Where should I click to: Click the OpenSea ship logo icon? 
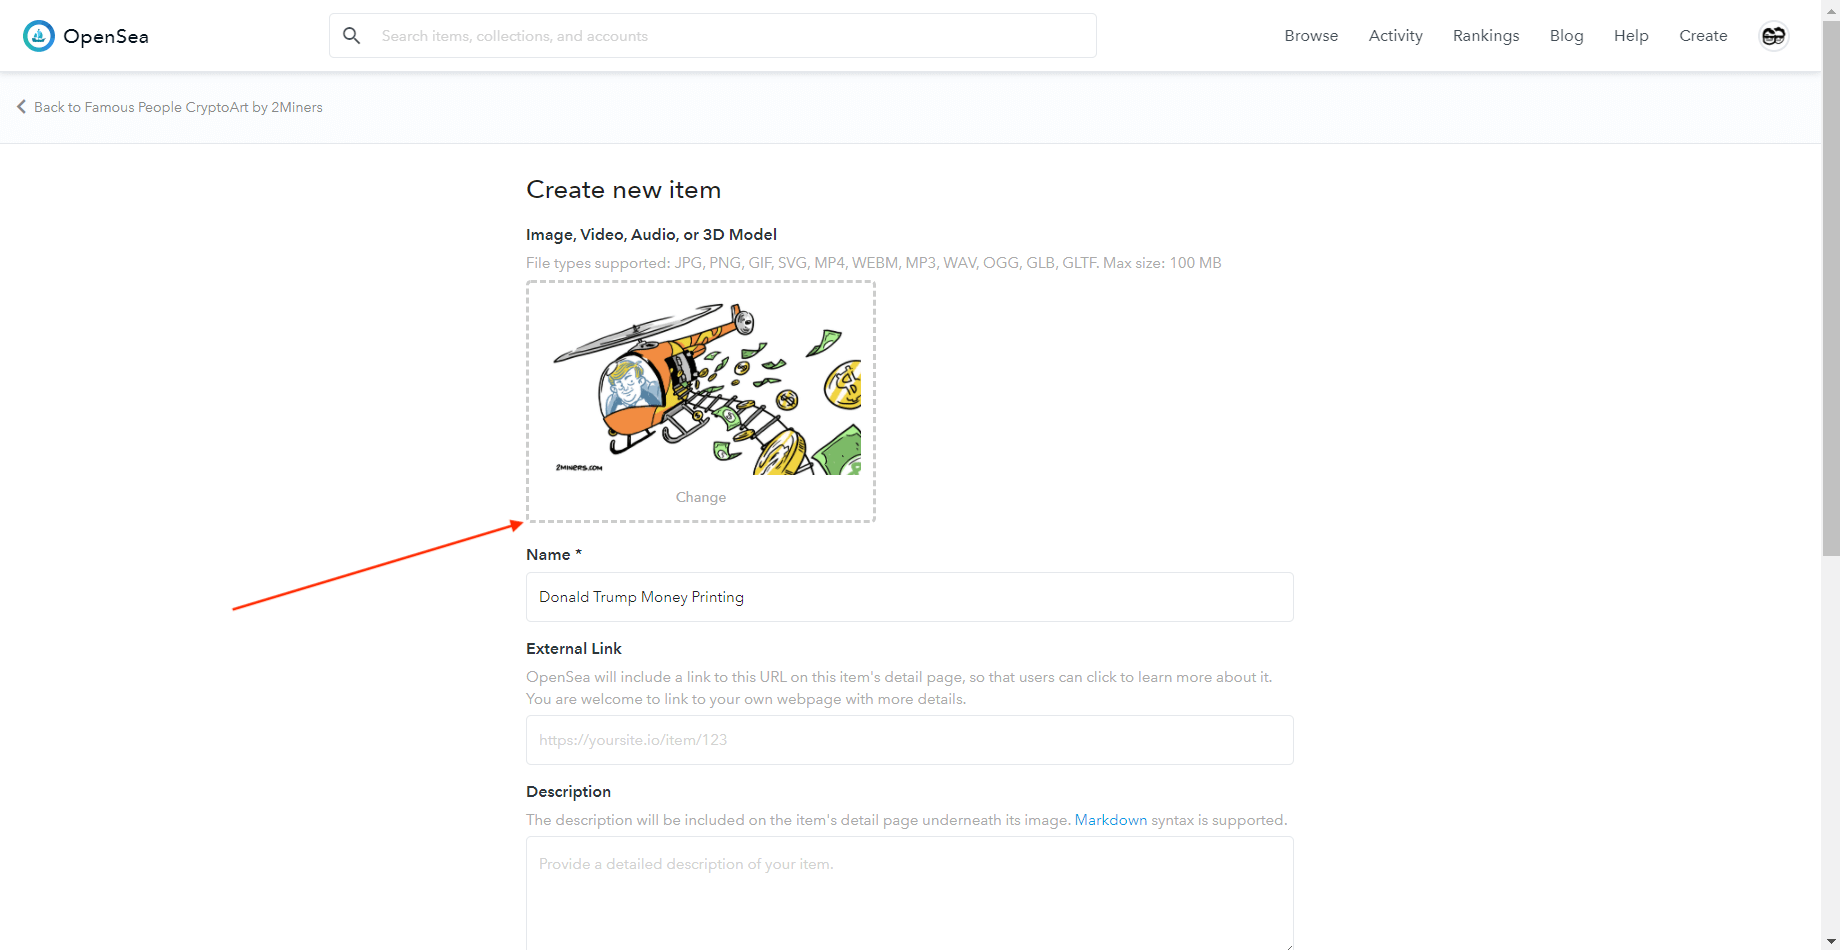click(39, 36)
